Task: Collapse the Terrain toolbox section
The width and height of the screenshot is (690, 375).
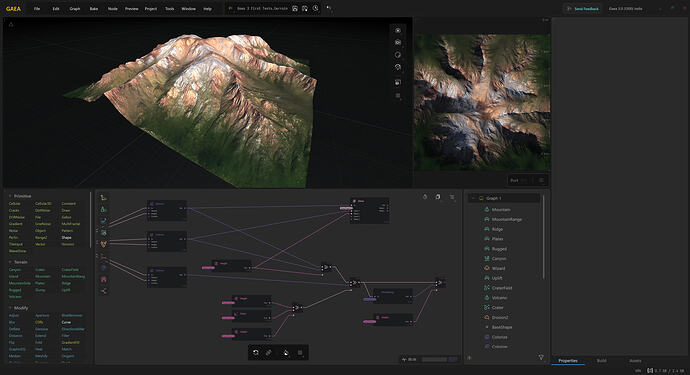Action: click(x=10, y=262)
